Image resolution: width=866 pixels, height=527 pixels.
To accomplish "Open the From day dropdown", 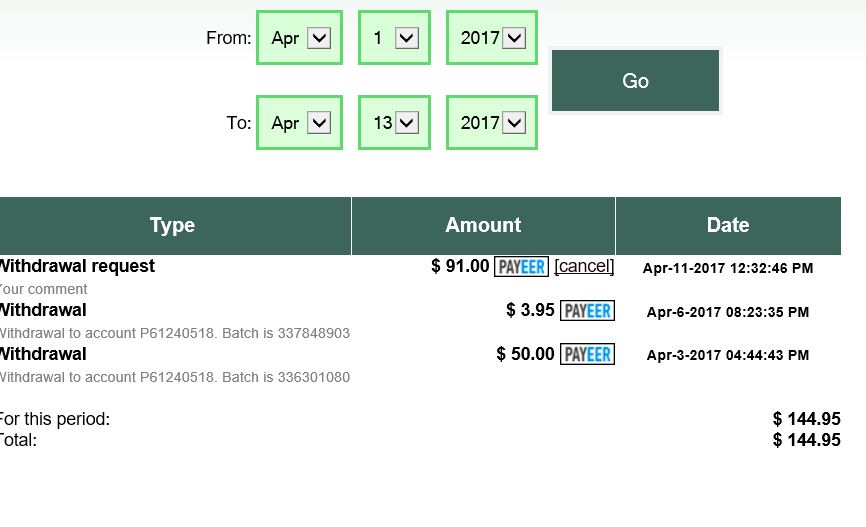I will coord(394,38).
